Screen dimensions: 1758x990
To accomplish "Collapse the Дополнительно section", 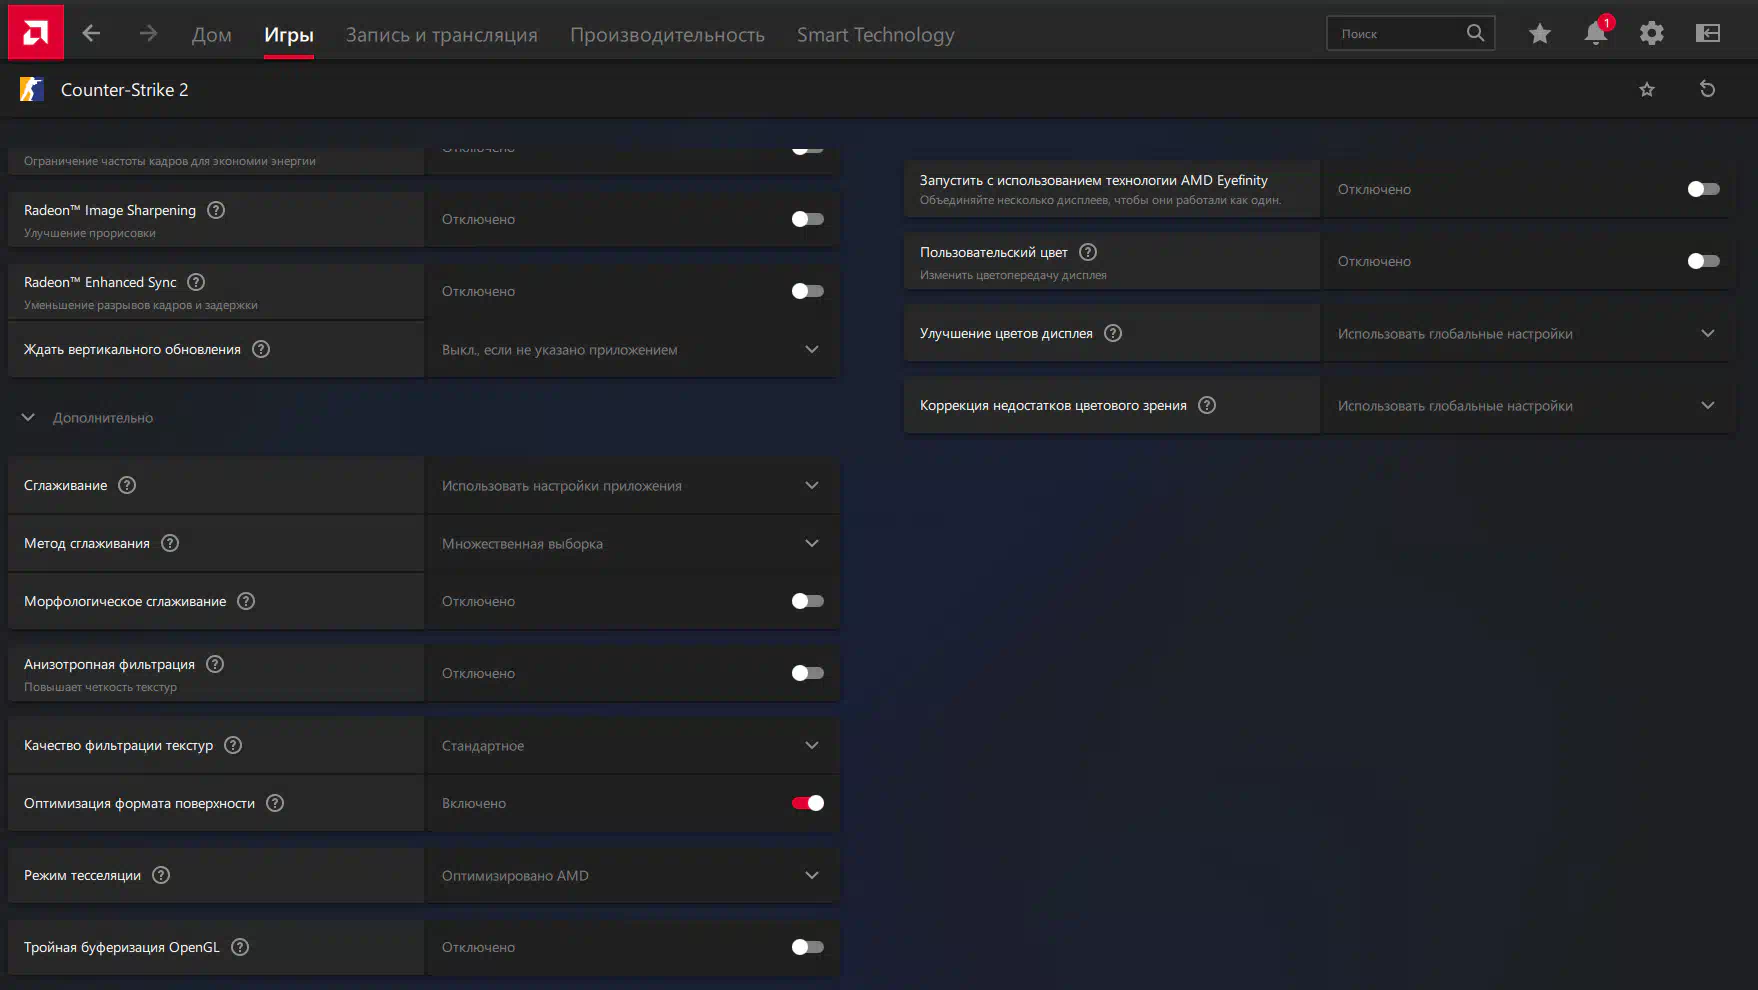I will click(29, 418).
